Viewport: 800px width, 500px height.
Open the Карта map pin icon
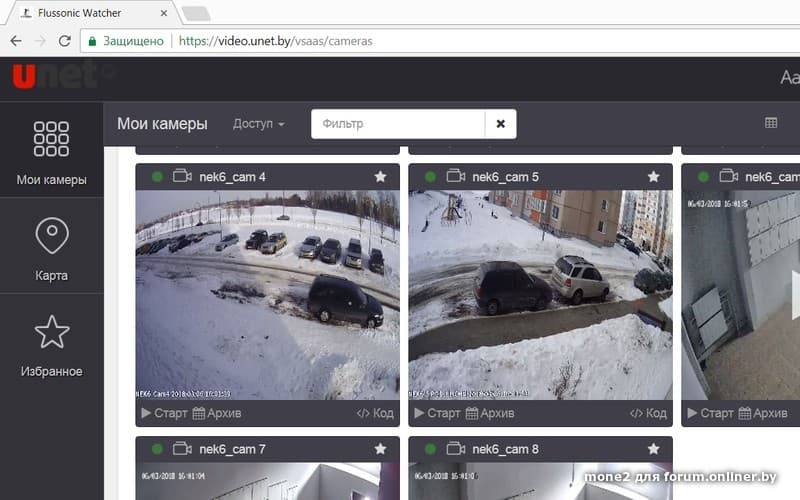point(52,236)
